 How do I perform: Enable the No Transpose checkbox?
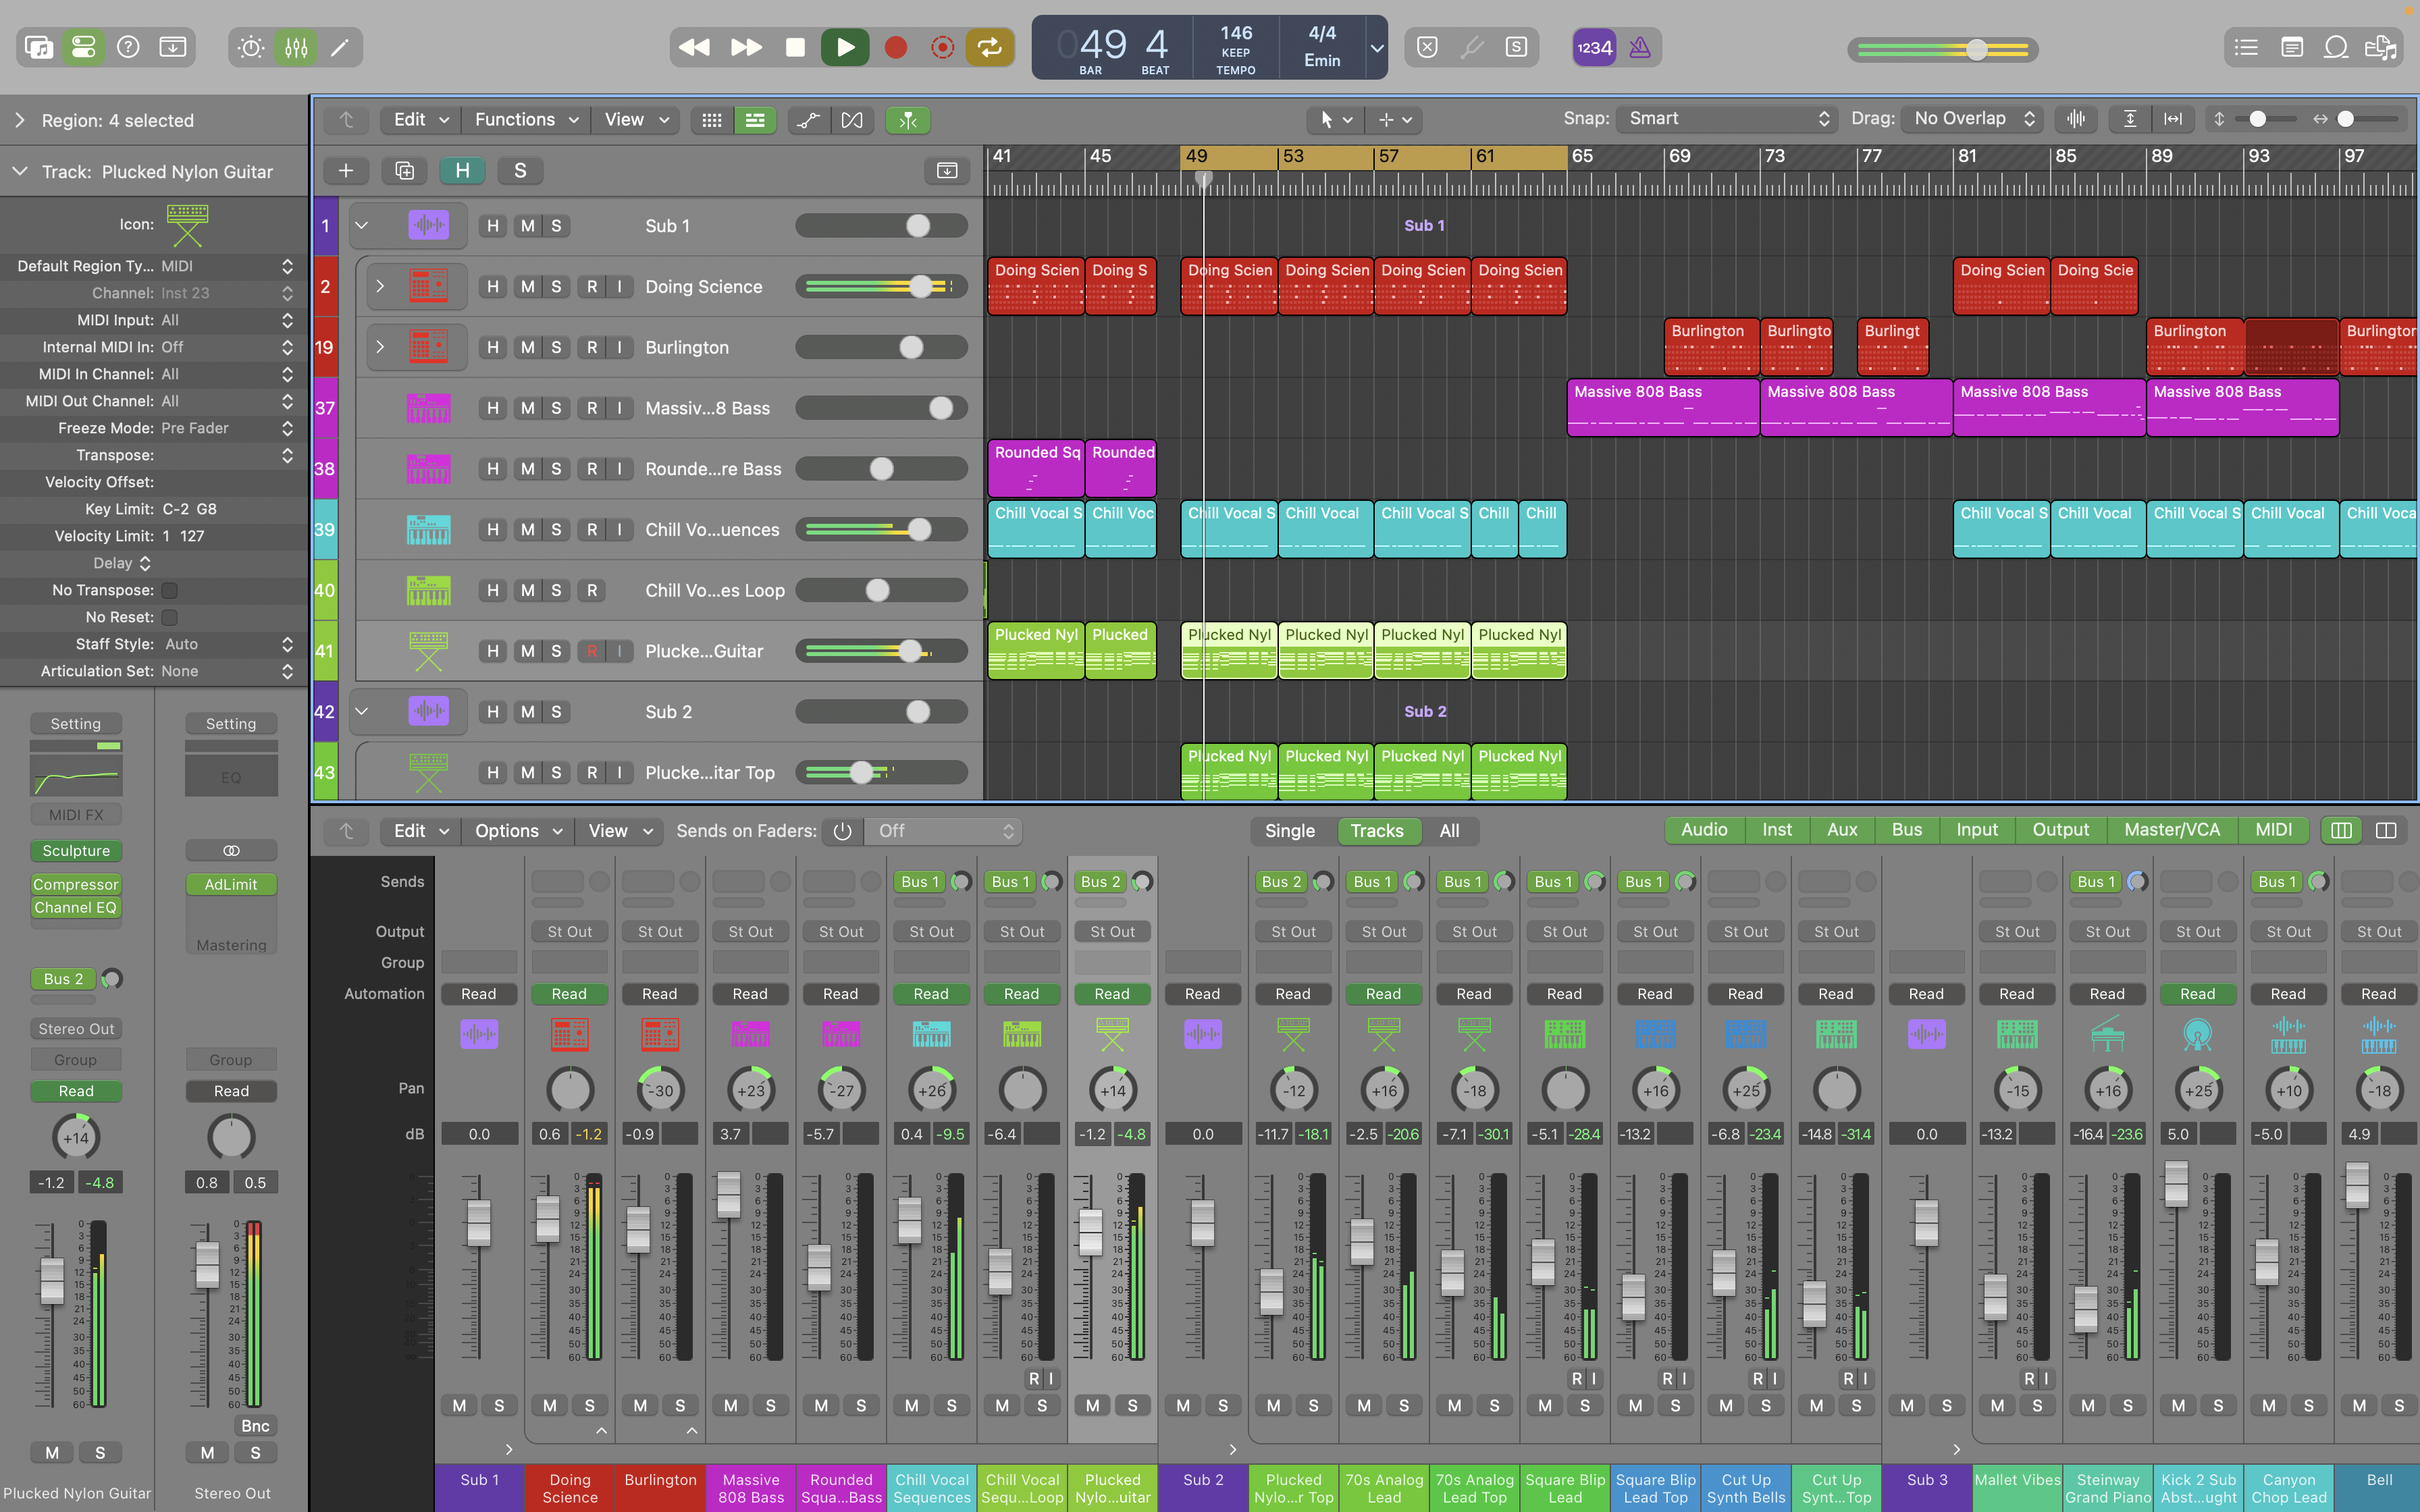pos(170,590)
